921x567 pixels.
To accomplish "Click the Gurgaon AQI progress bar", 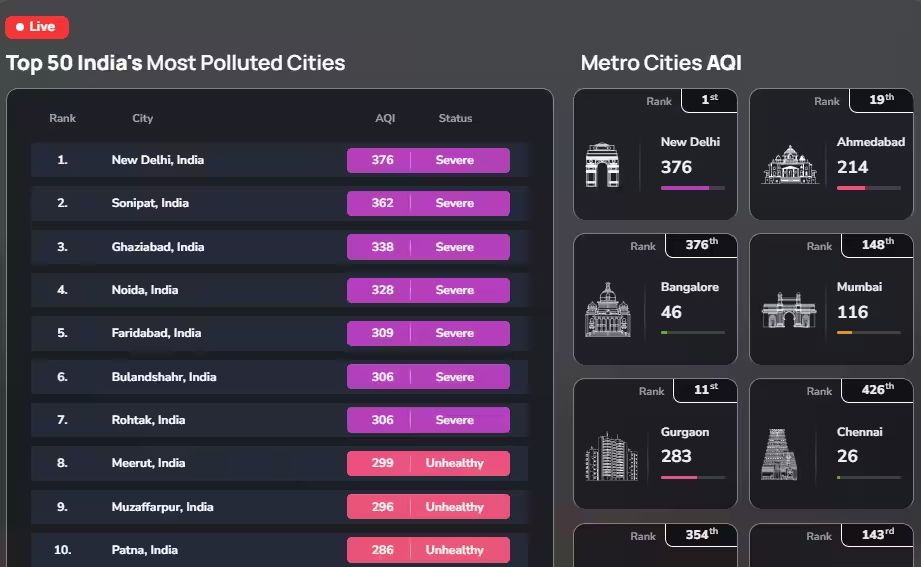I will click(x=693, y=477).
